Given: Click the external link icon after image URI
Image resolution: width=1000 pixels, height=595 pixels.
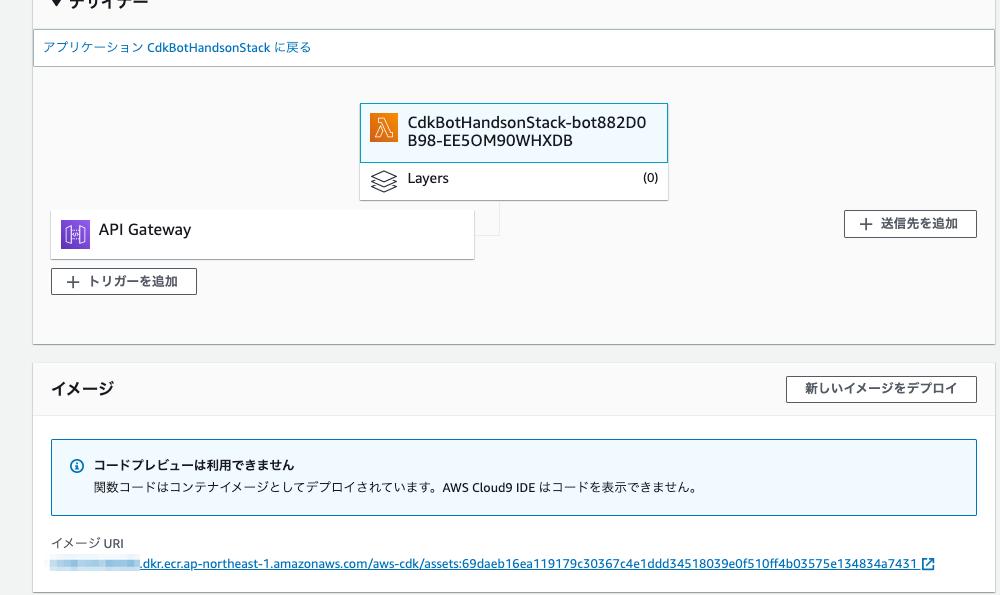Looking at the screenshot, I should (x=929, y=564).
